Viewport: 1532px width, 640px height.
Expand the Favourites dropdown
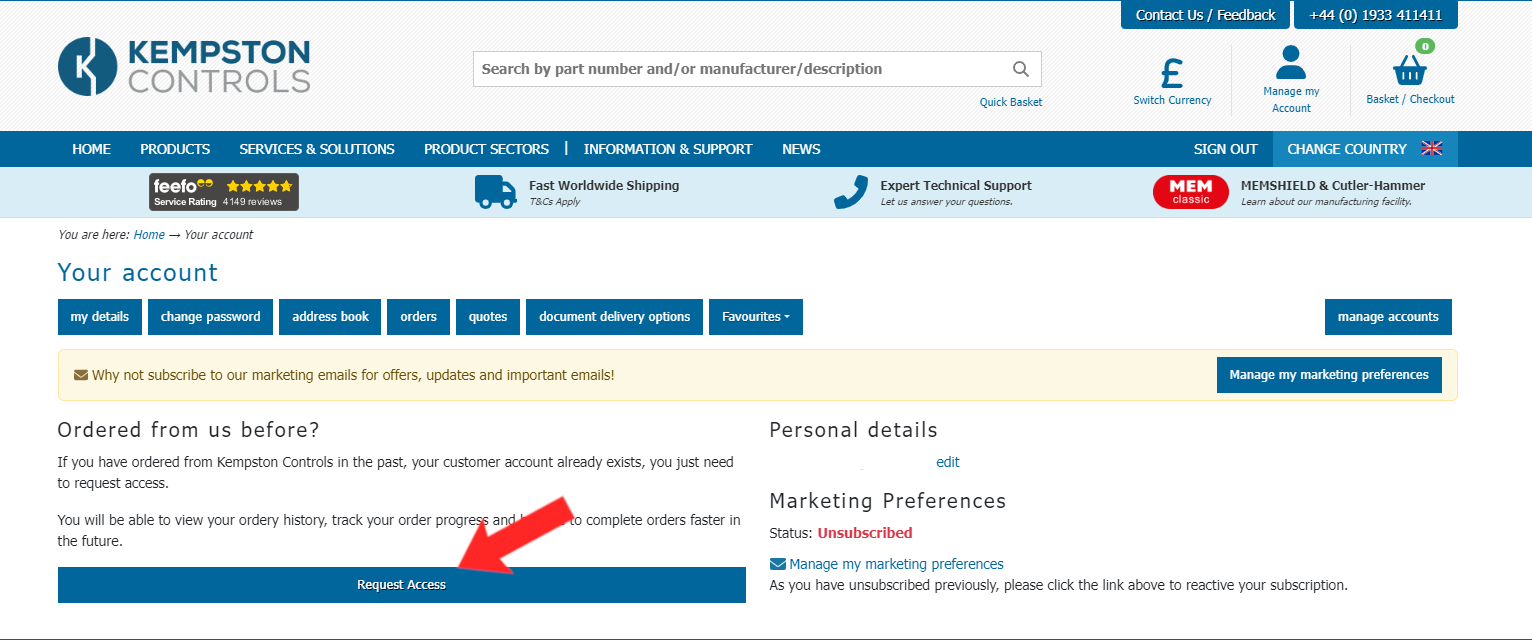(756, 317)
